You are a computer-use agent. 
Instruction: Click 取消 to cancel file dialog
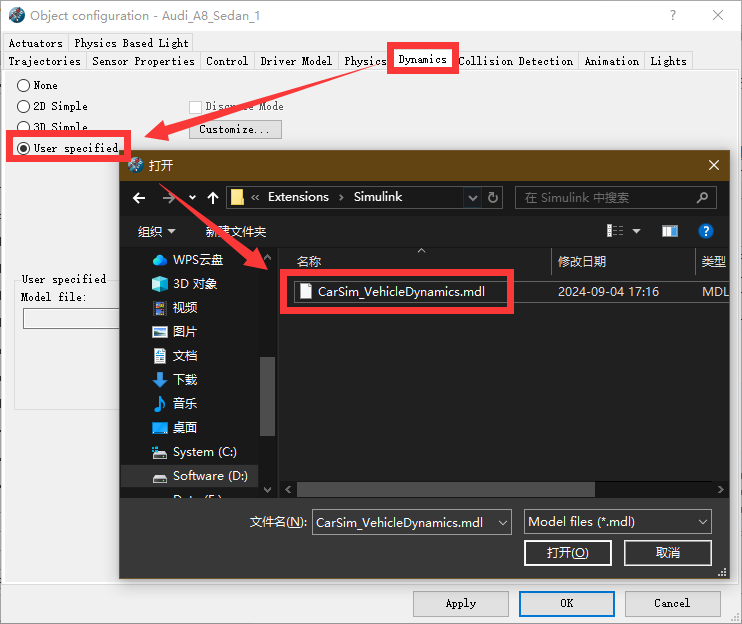(x=668, y=553)
